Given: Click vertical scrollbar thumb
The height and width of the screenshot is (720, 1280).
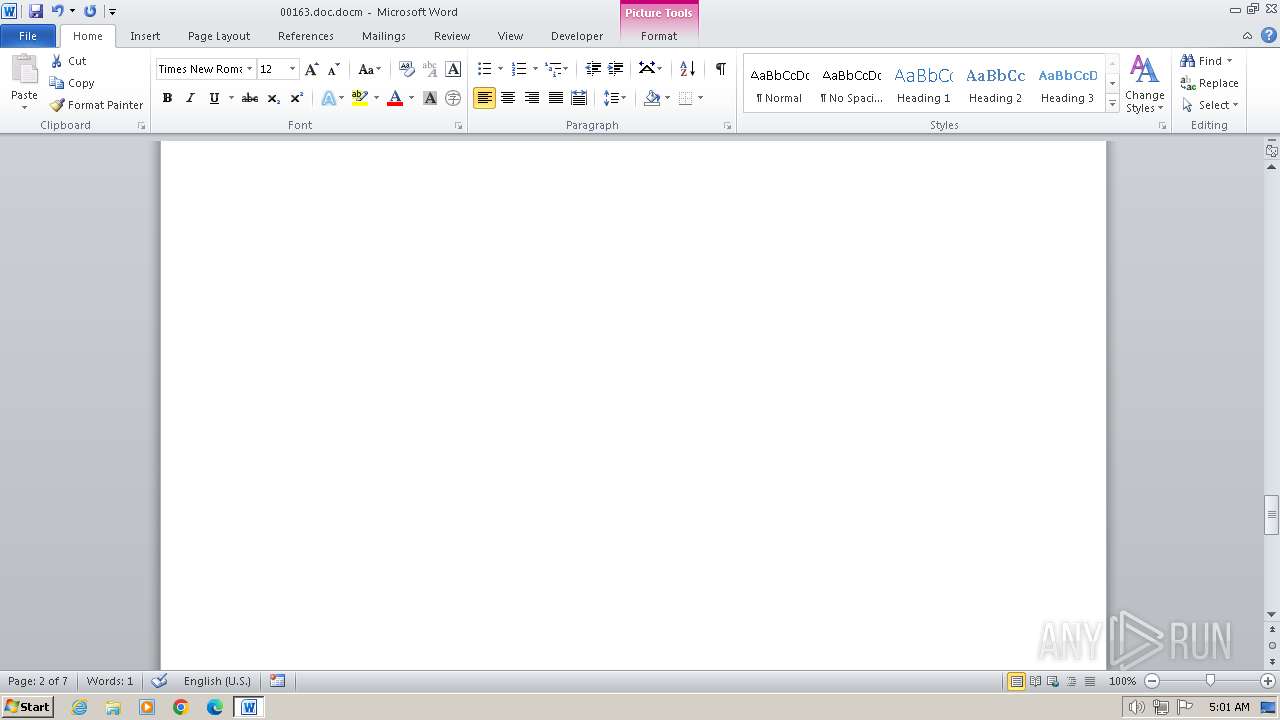Looking at the screenshot, I should 1271,515.
